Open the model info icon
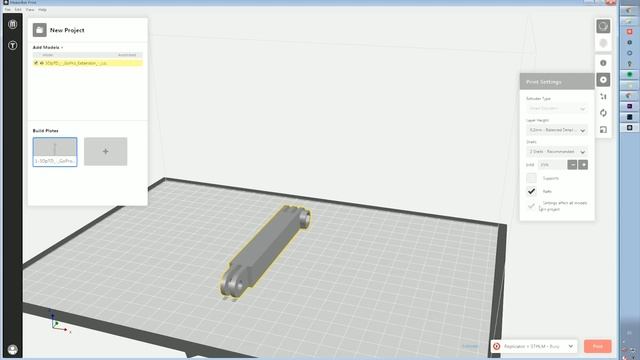The width and height of the screenshot is (640, 360). 603,63
